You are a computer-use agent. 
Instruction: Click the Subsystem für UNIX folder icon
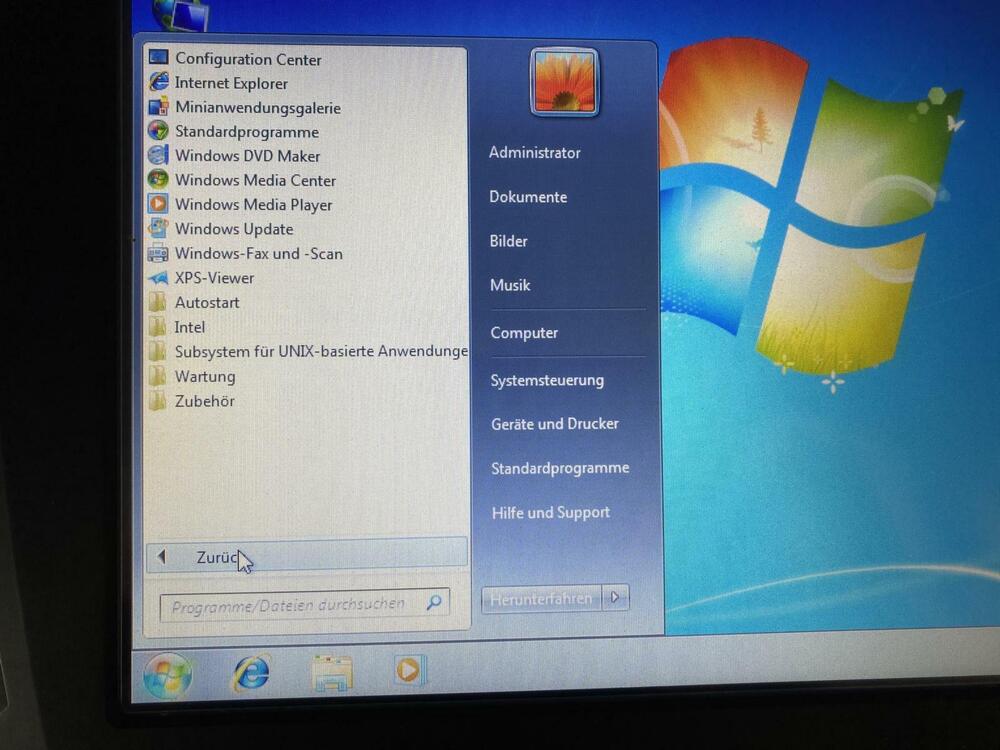point(158,351)
